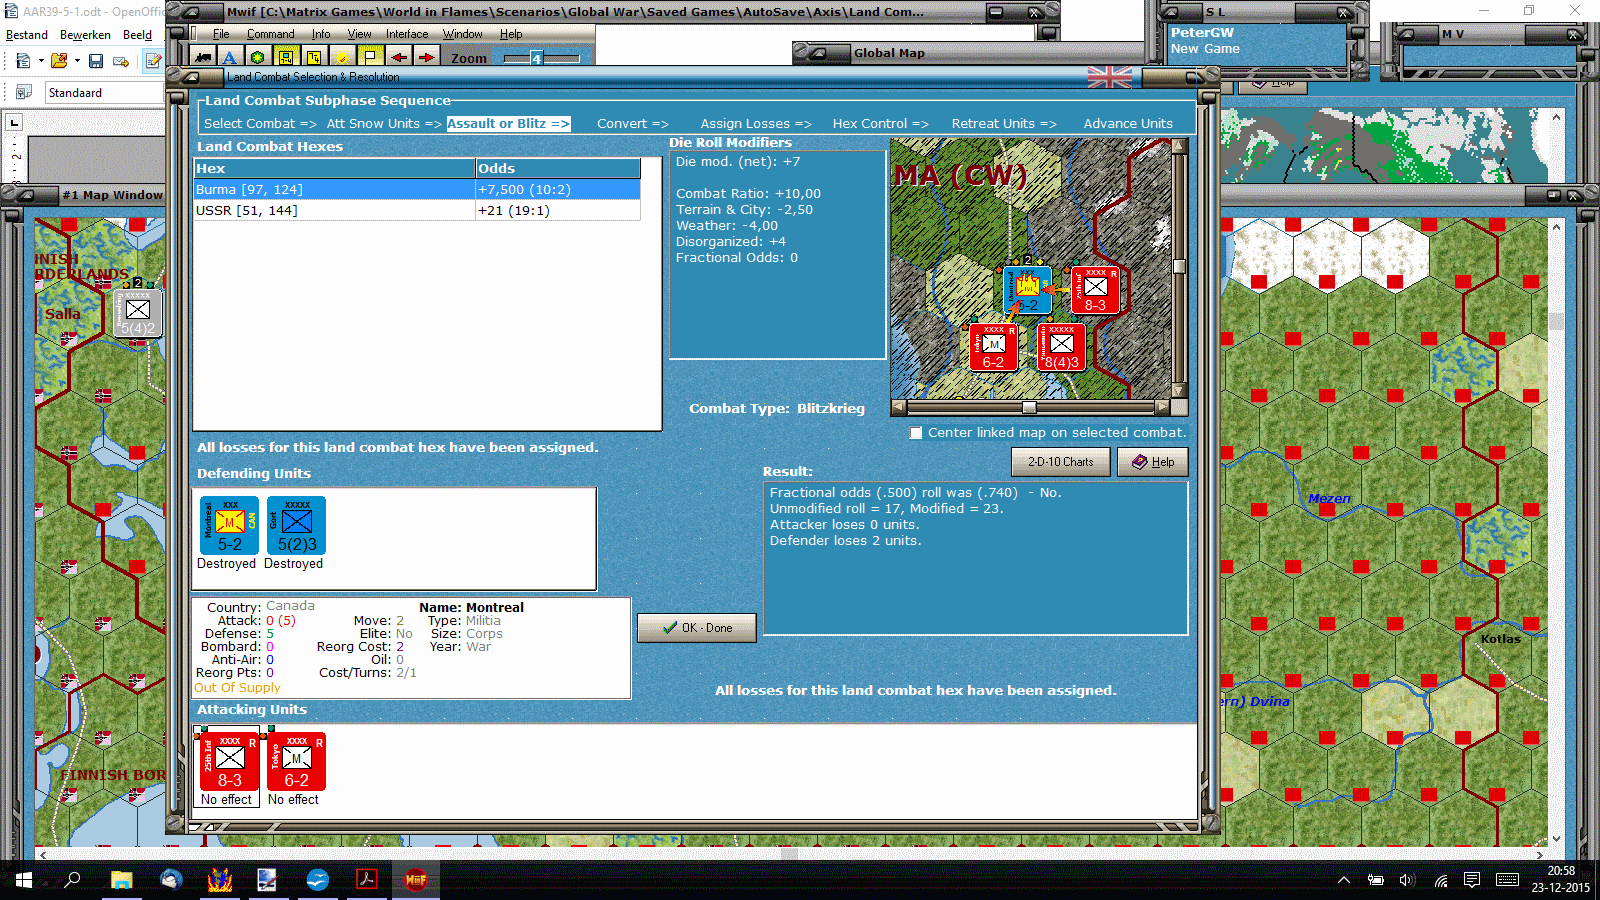Select the Montreal 5-2 defending unit counter
This screenshot has height=900, width=1600.
click(230, 526)
